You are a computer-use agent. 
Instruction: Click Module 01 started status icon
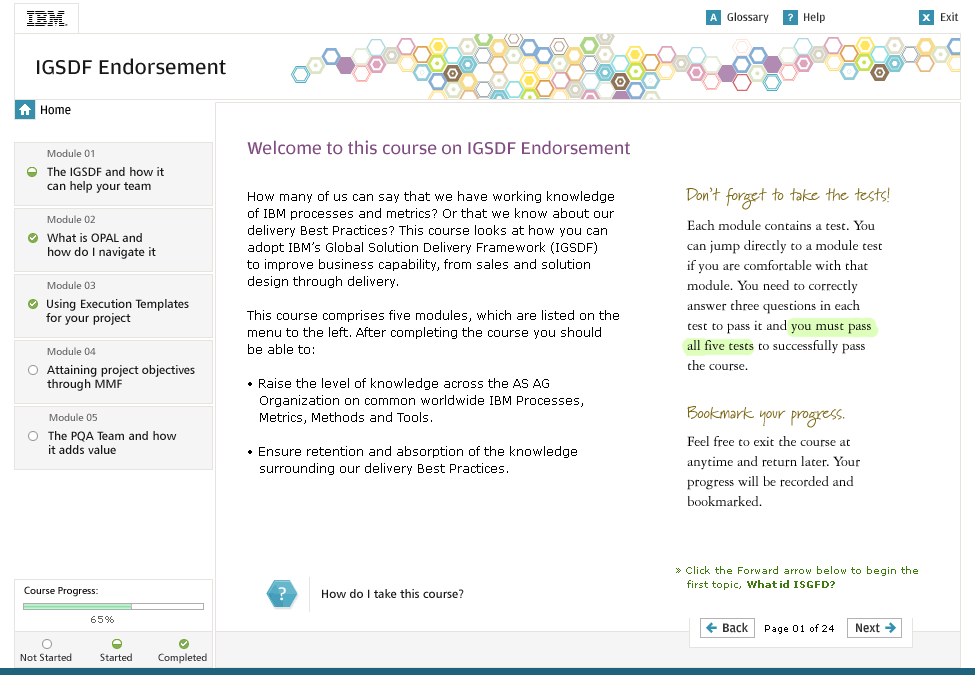click(x=32, y=172)
